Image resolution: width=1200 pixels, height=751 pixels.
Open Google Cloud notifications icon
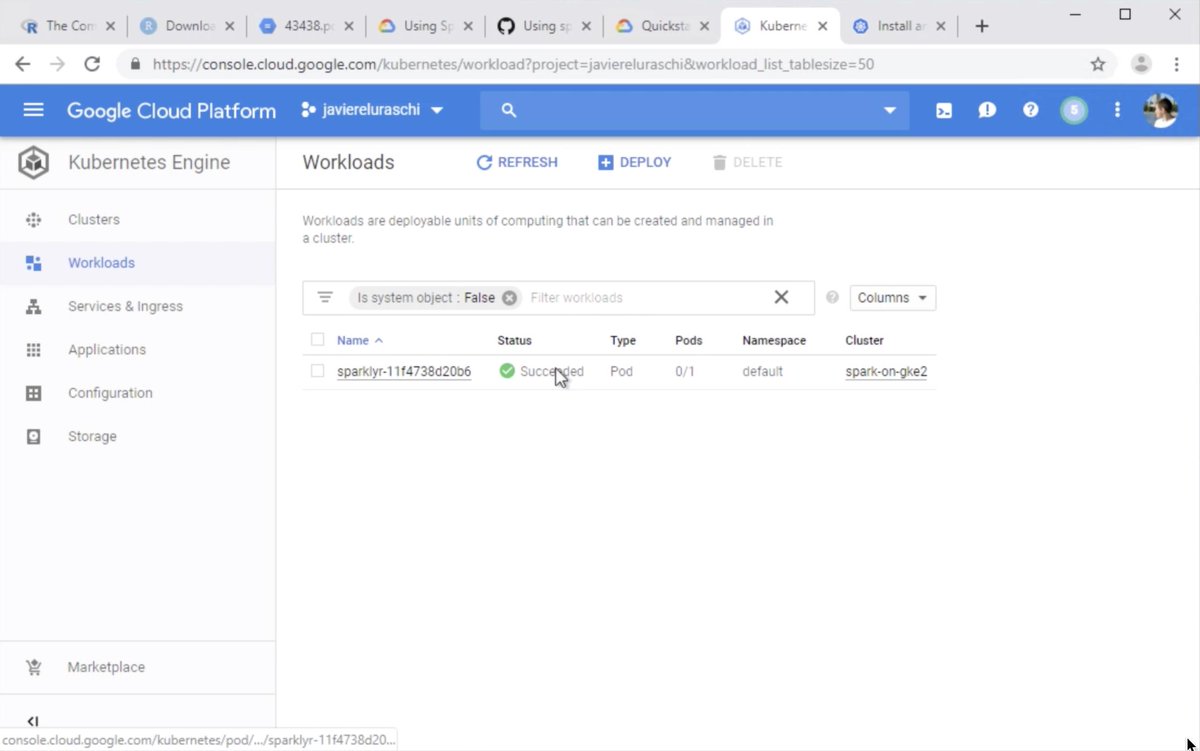coord(987,110)
